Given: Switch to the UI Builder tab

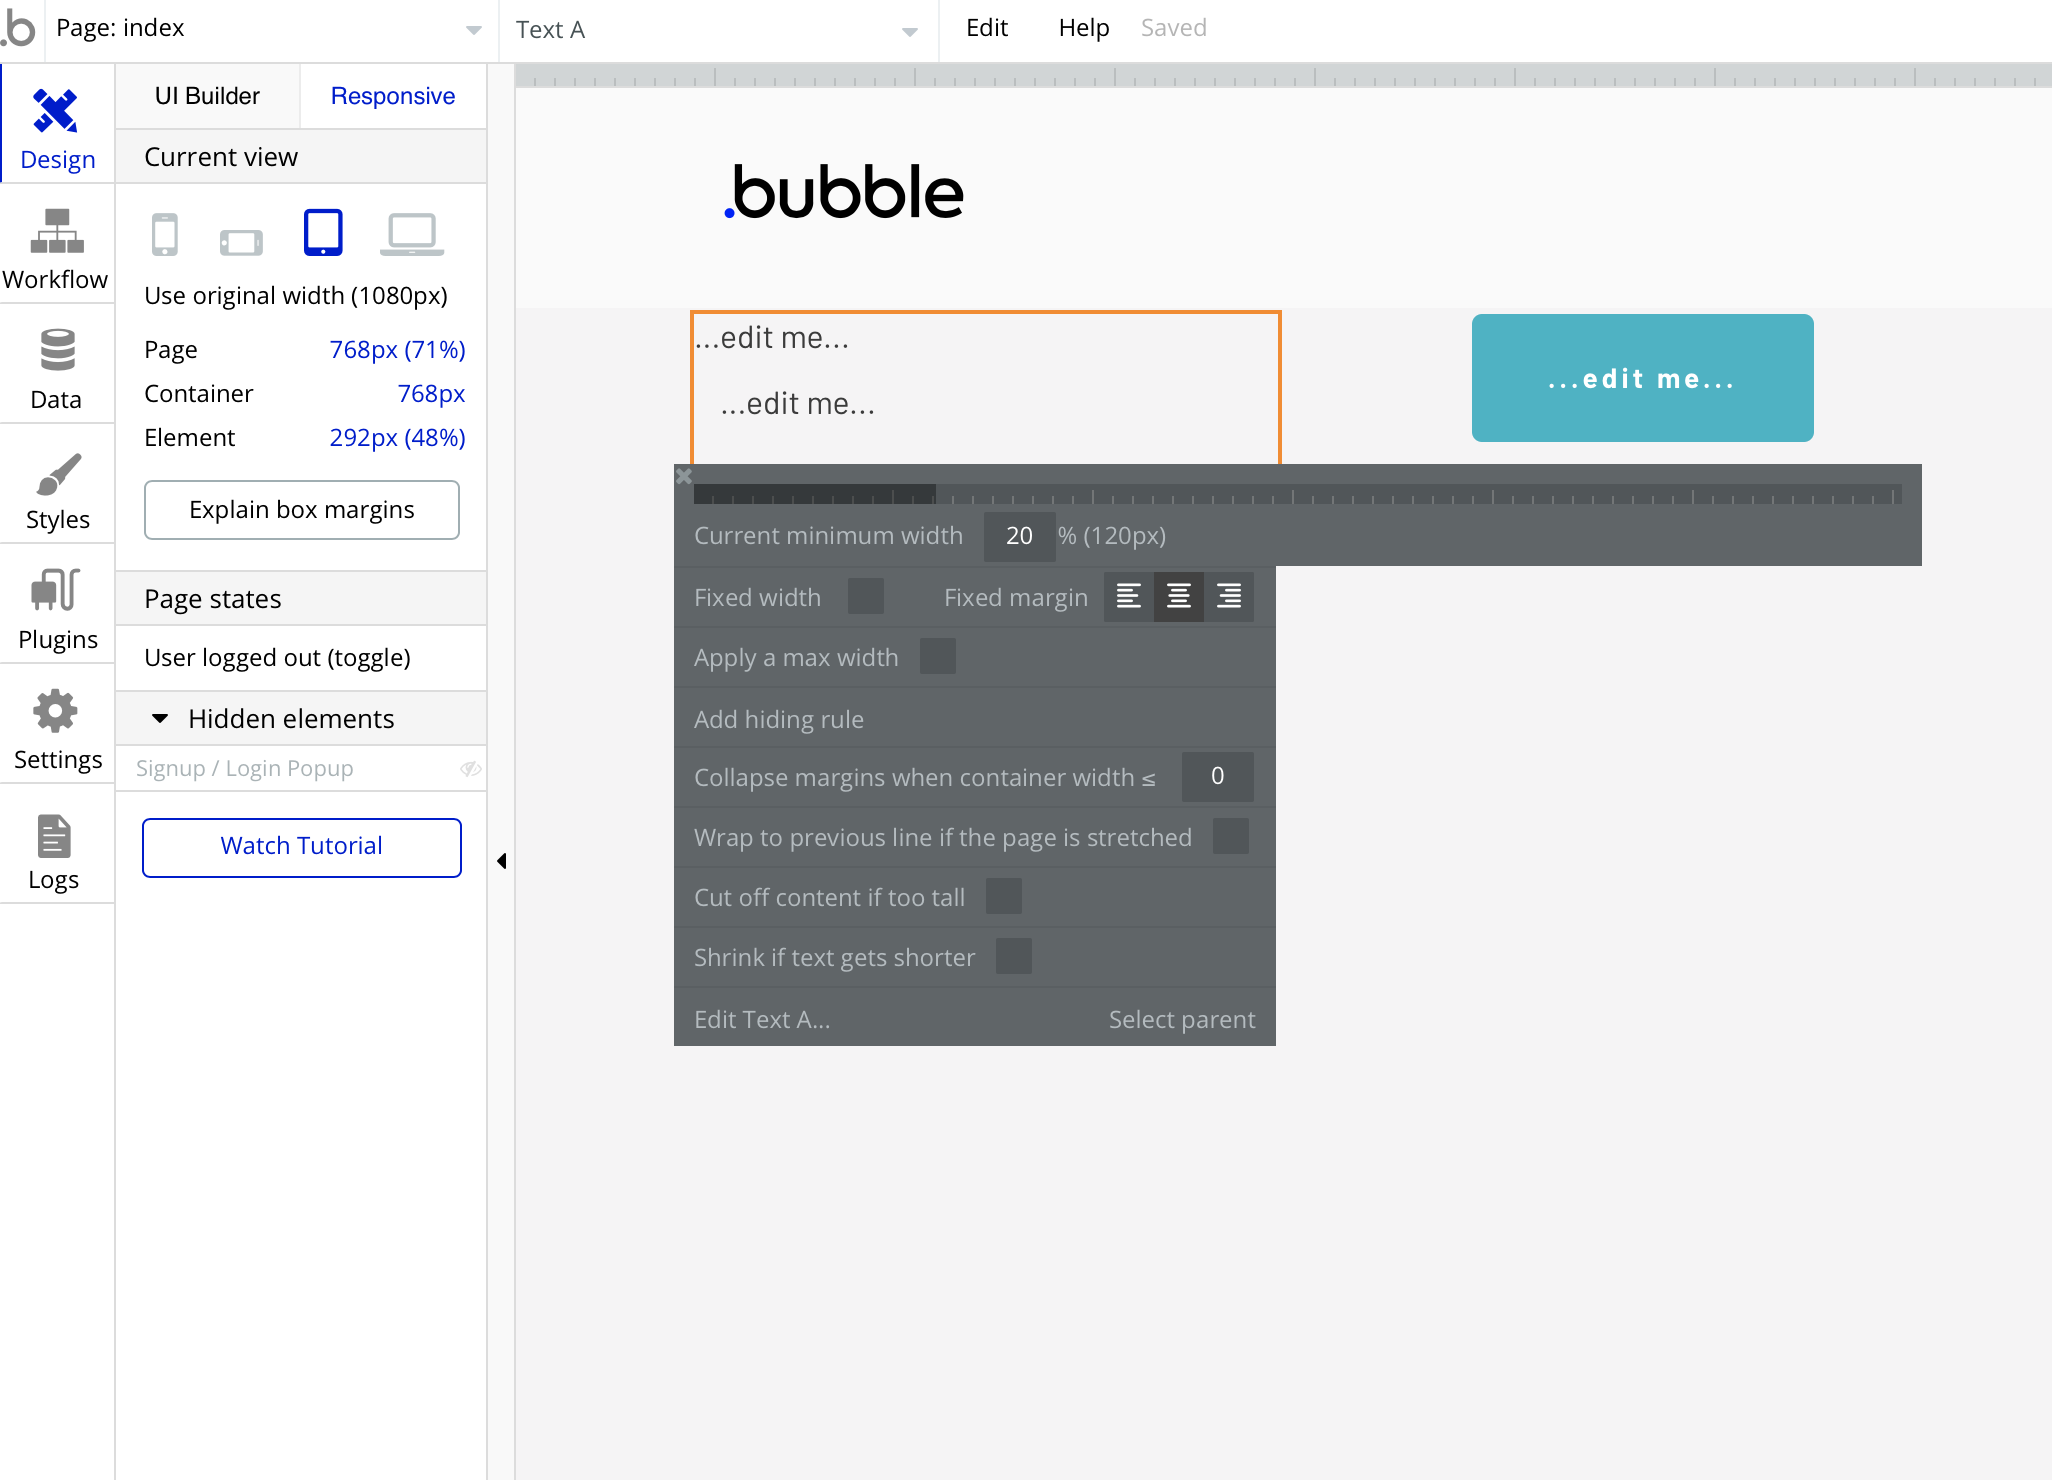Looking at the screenshot, I should 207,96.
